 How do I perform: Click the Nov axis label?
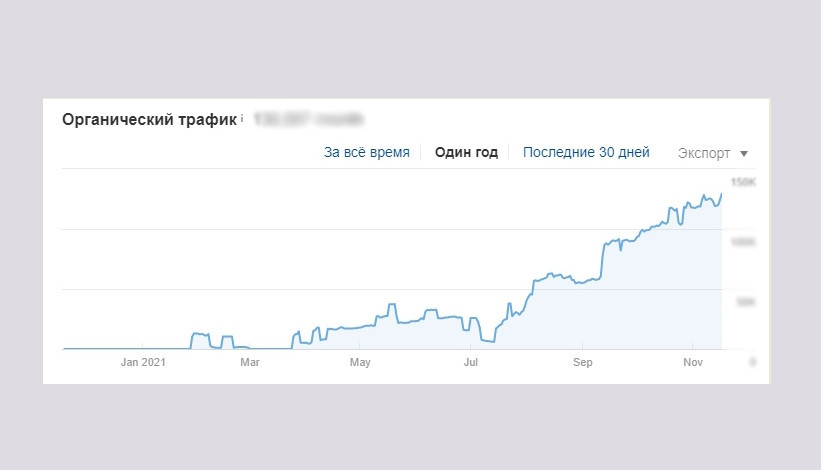pyautogui.click(x=693, y=362)
